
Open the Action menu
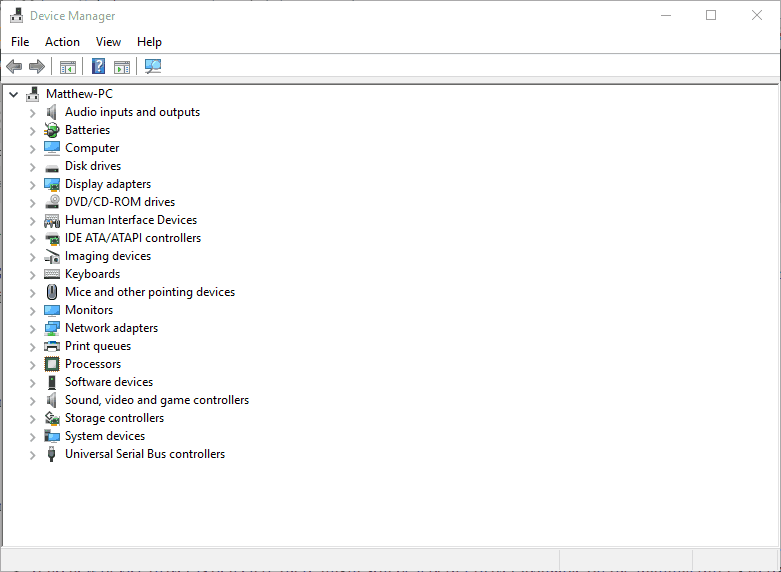(x=62, y=42)
